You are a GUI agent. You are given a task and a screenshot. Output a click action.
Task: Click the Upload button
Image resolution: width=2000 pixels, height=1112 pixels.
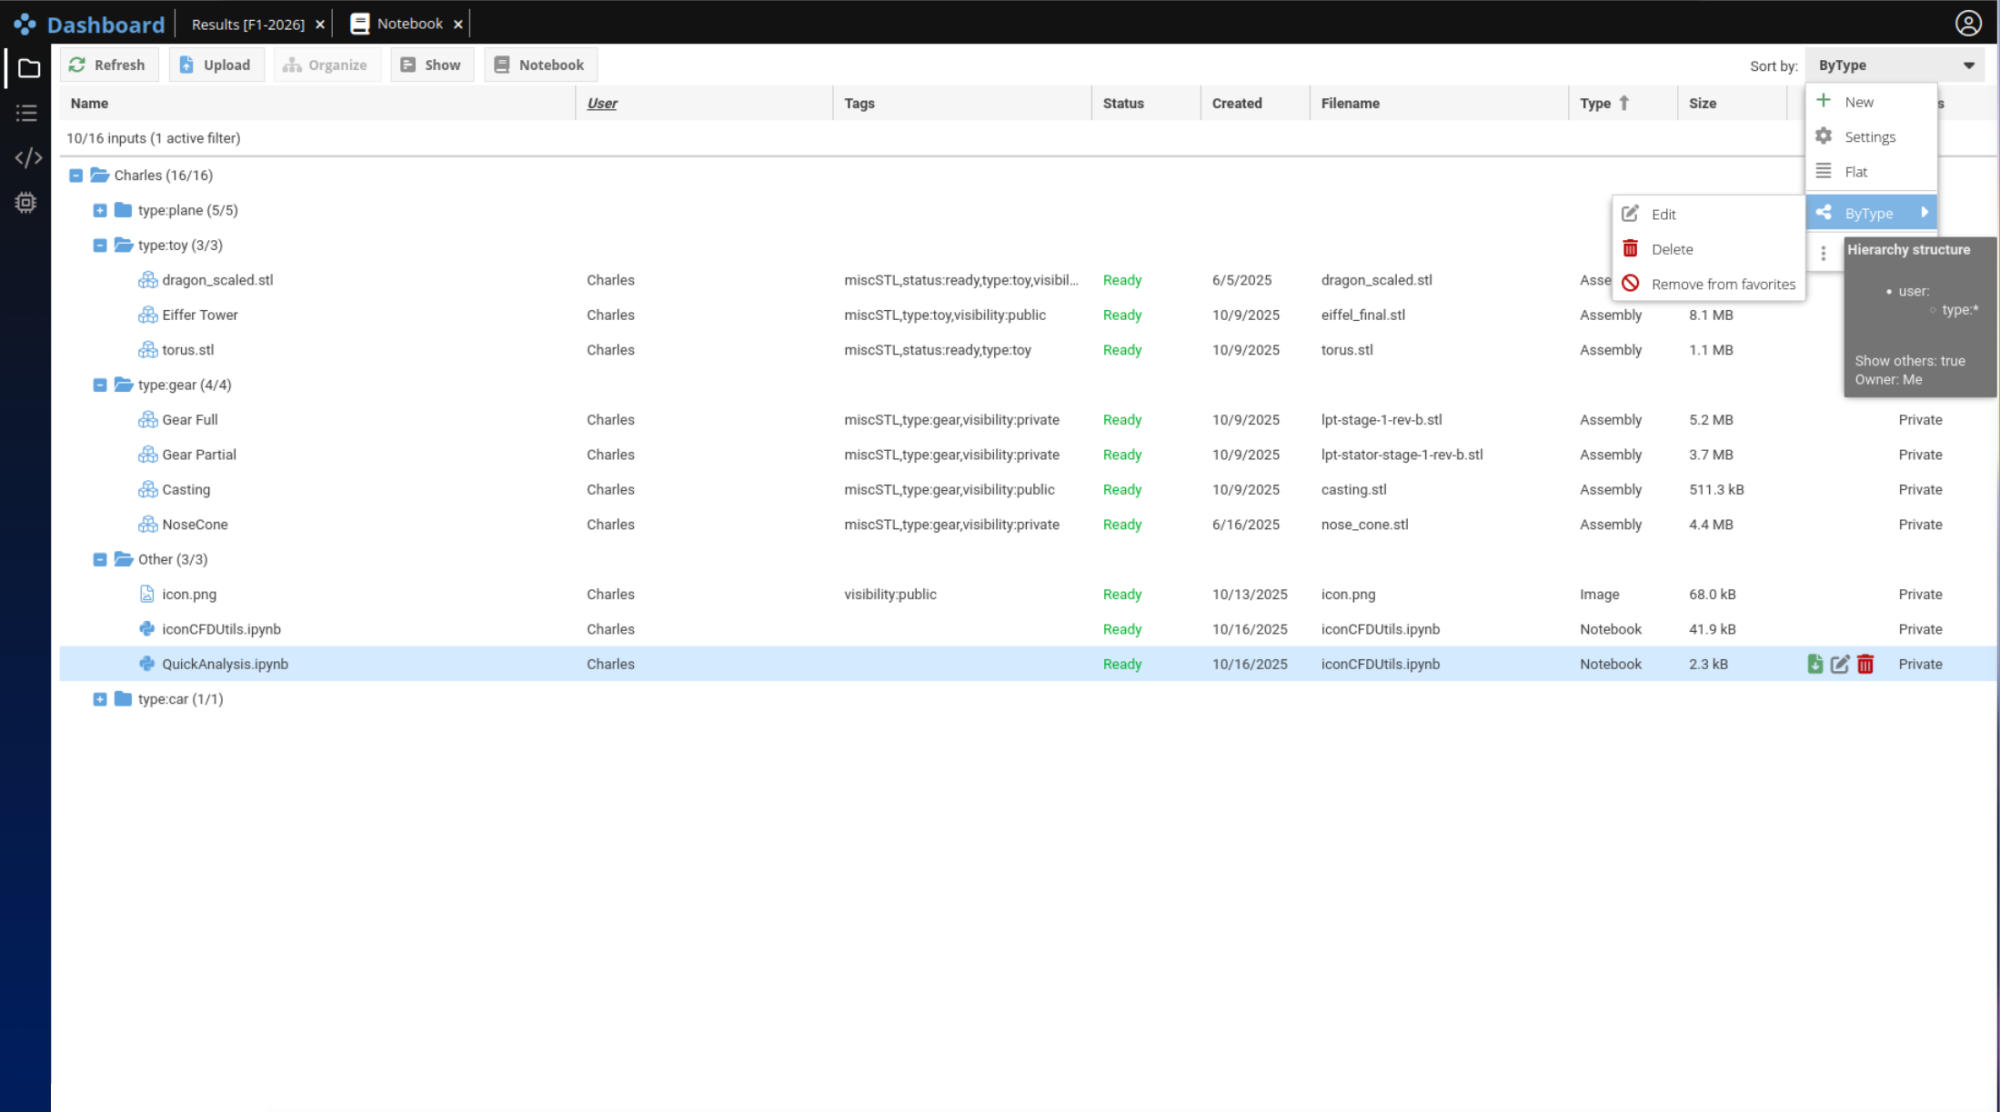click(216, 65)
